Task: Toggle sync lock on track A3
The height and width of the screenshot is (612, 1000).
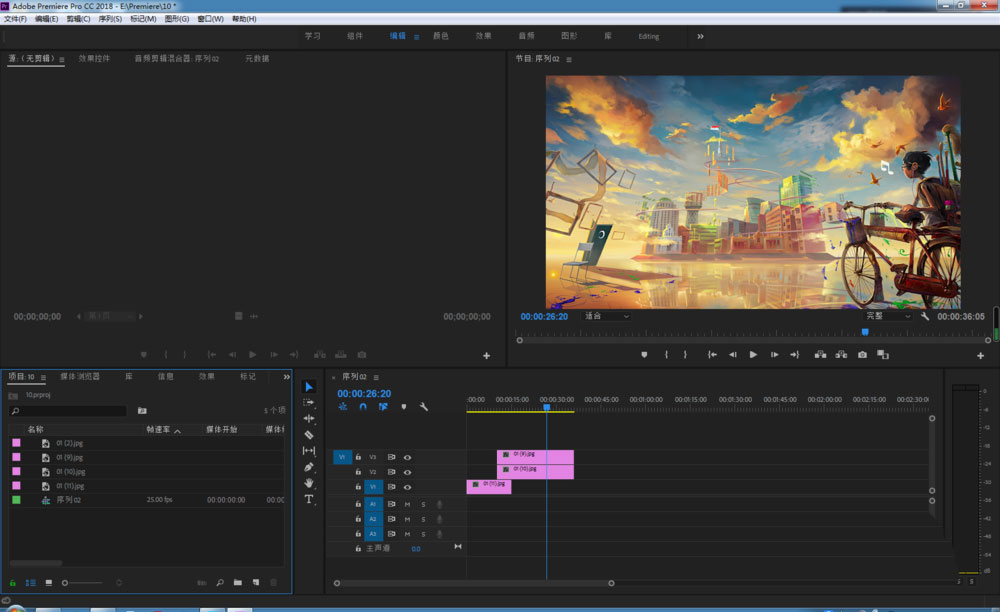Action: point(391,534)
